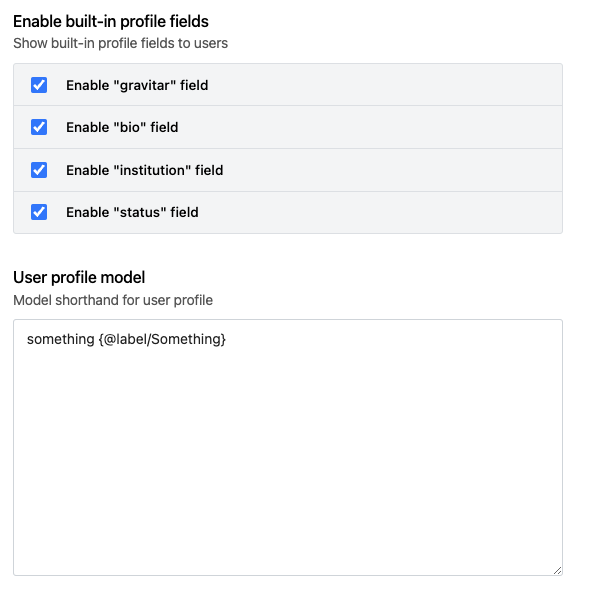Click the textarea resize handle corner

point(557,570)
